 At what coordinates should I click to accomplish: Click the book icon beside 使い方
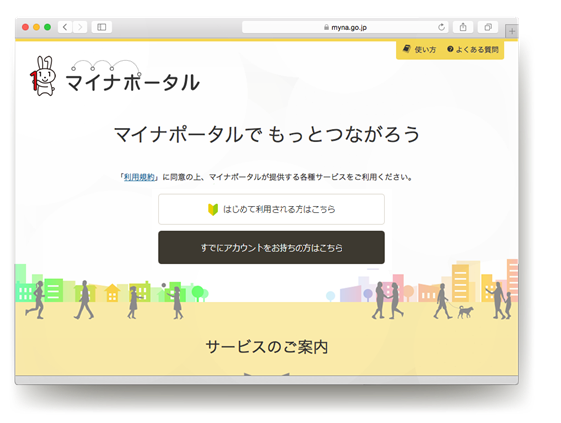[406, 49]
